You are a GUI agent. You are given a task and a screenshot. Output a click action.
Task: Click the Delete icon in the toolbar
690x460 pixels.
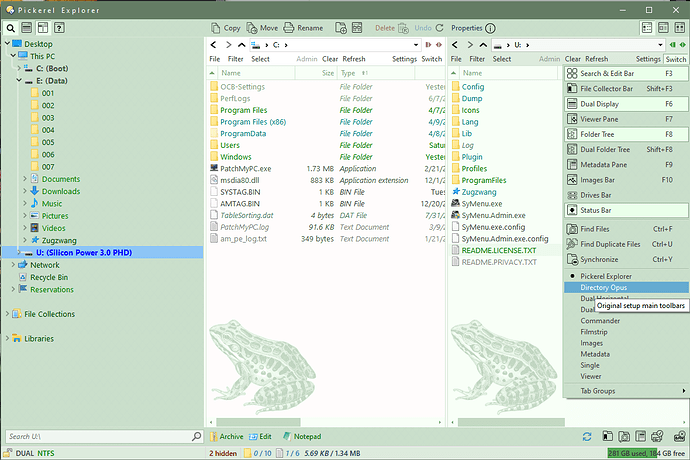pyautogui.click(x=404, y=28)
